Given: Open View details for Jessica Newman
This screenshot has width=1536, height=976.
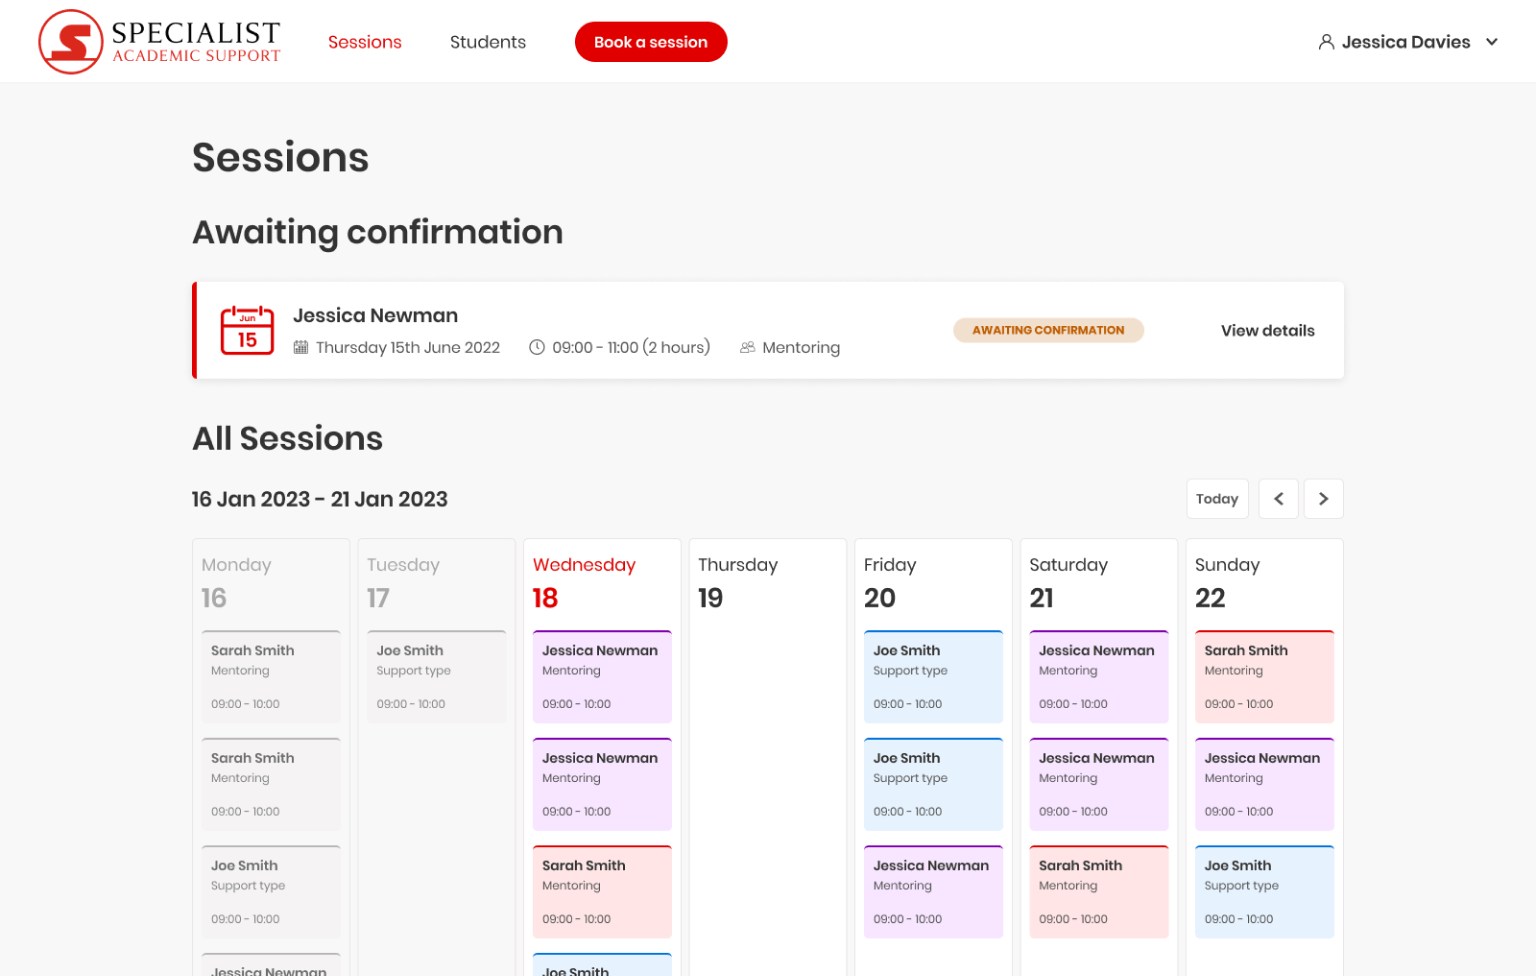Looking at the screenshot, I should pos(1267,331).
